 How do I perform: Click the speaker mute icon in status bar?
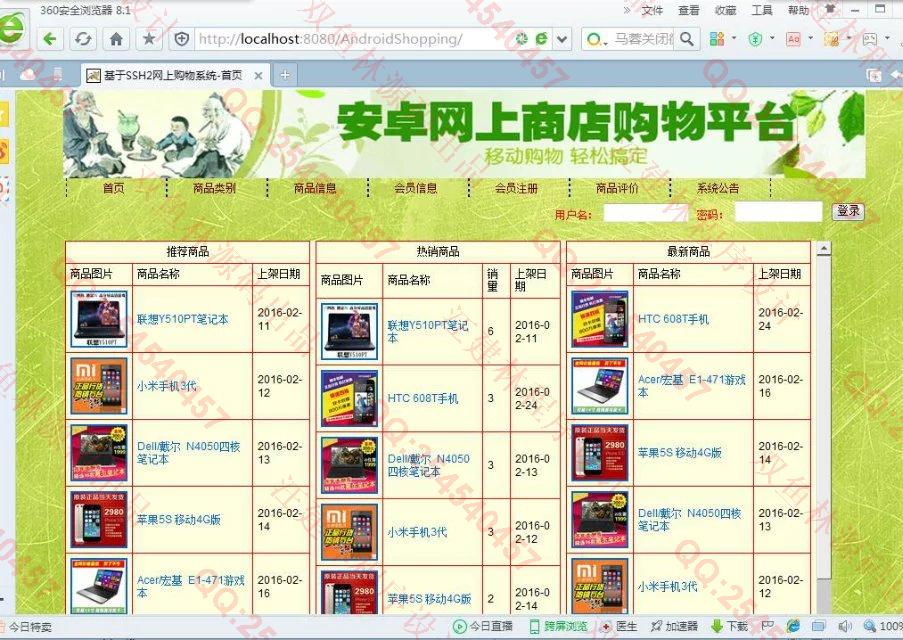pos(845,627)
